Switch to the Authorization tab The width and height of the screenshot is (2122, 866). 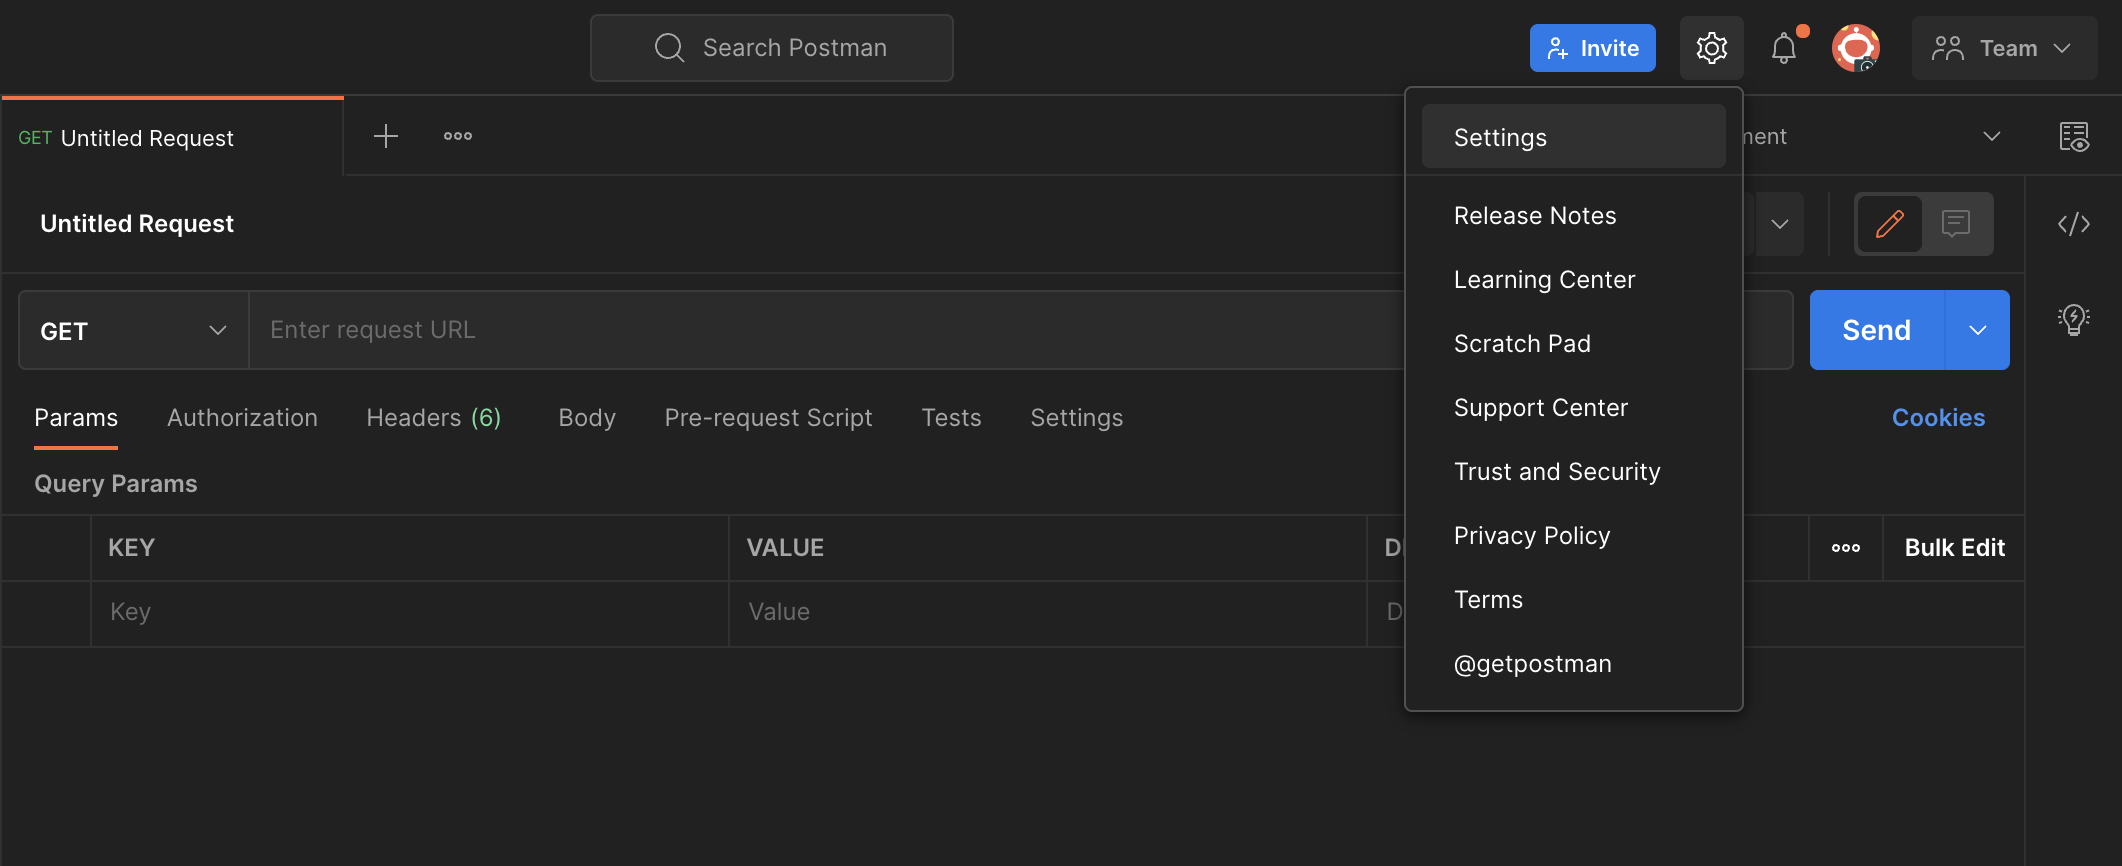242,418
